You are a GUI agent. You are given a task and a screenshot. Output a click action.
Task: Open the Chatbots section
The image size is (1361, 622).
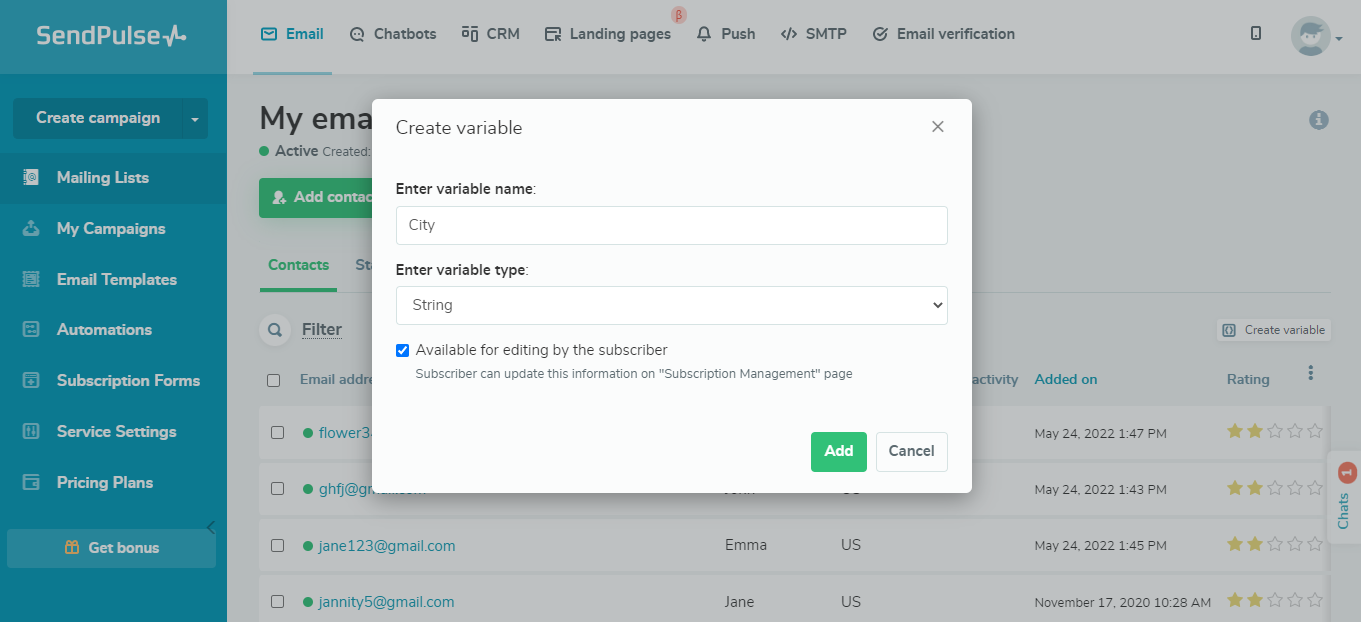click(x=392, y=33)
